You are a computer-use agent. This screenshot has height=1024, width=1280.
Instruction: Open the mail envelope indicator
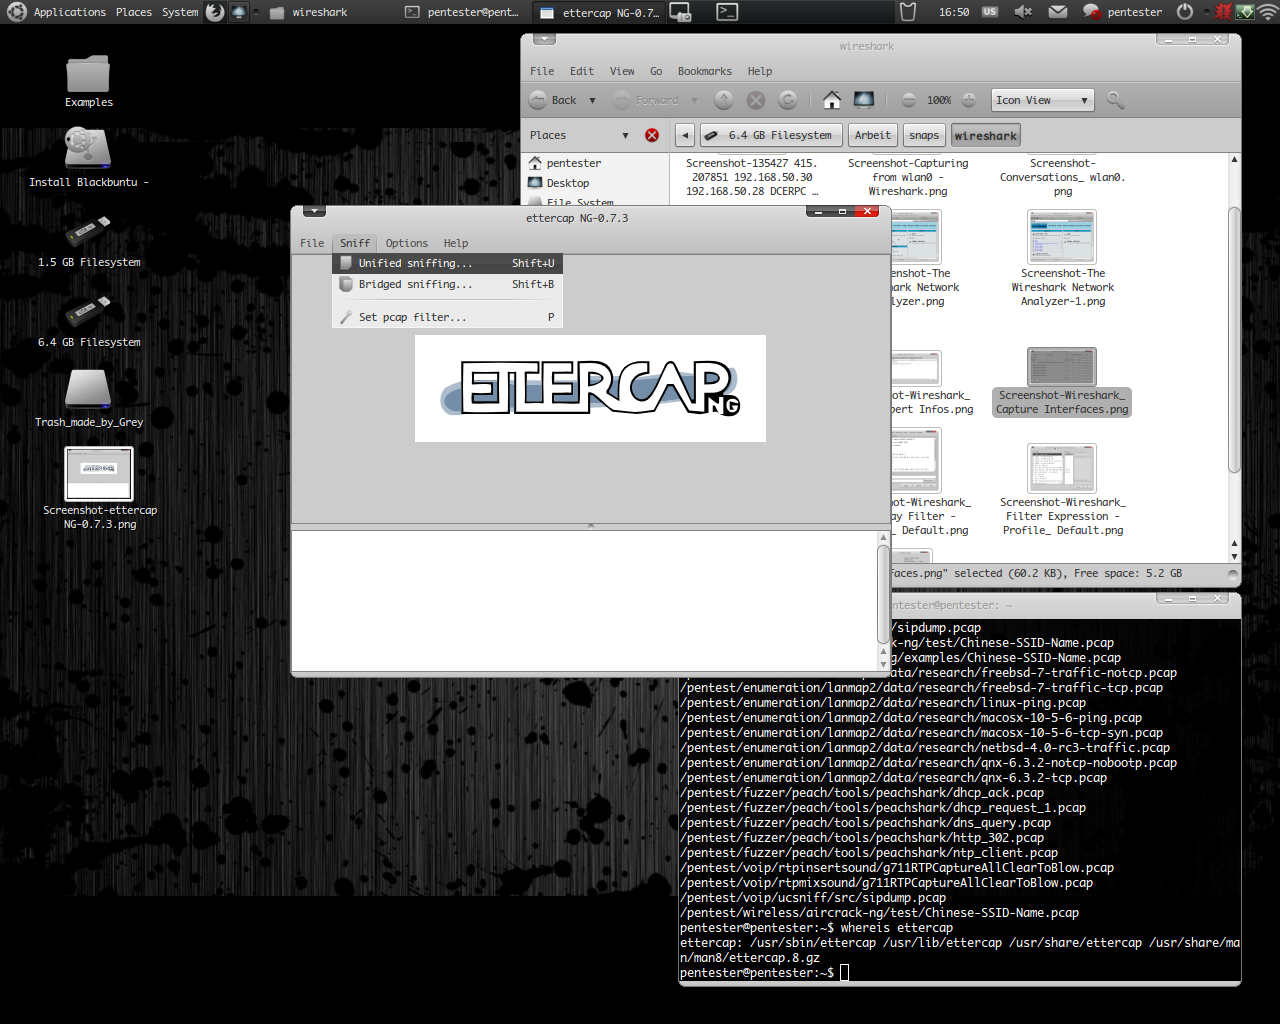coord(1057,12)
